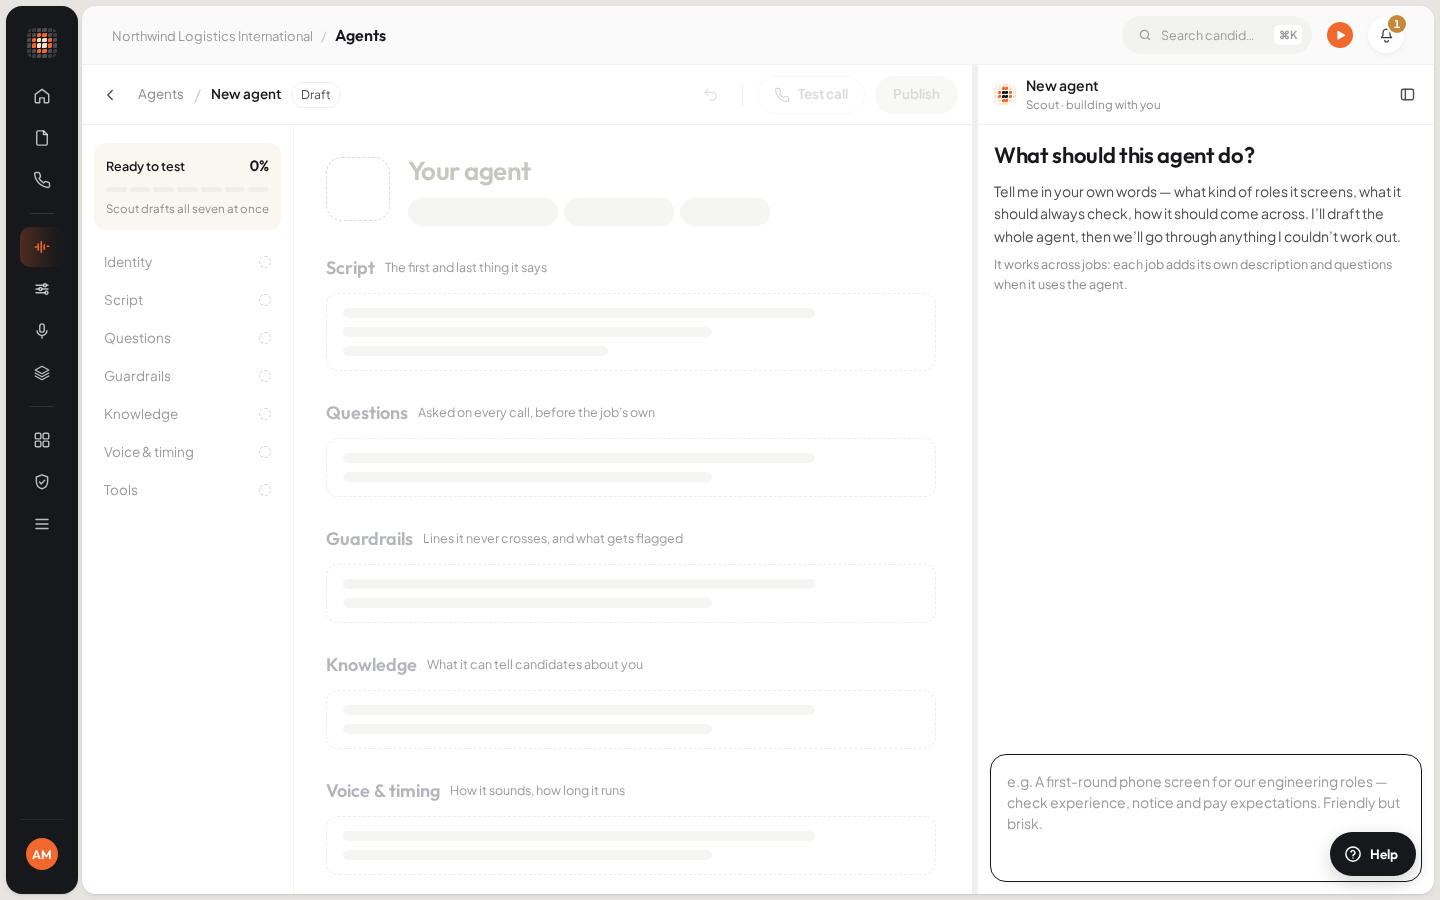The height and width of the screenshot is (900, 1440).
Task: Click the Northwind dotted logo at top
Action: coord(42,43)
